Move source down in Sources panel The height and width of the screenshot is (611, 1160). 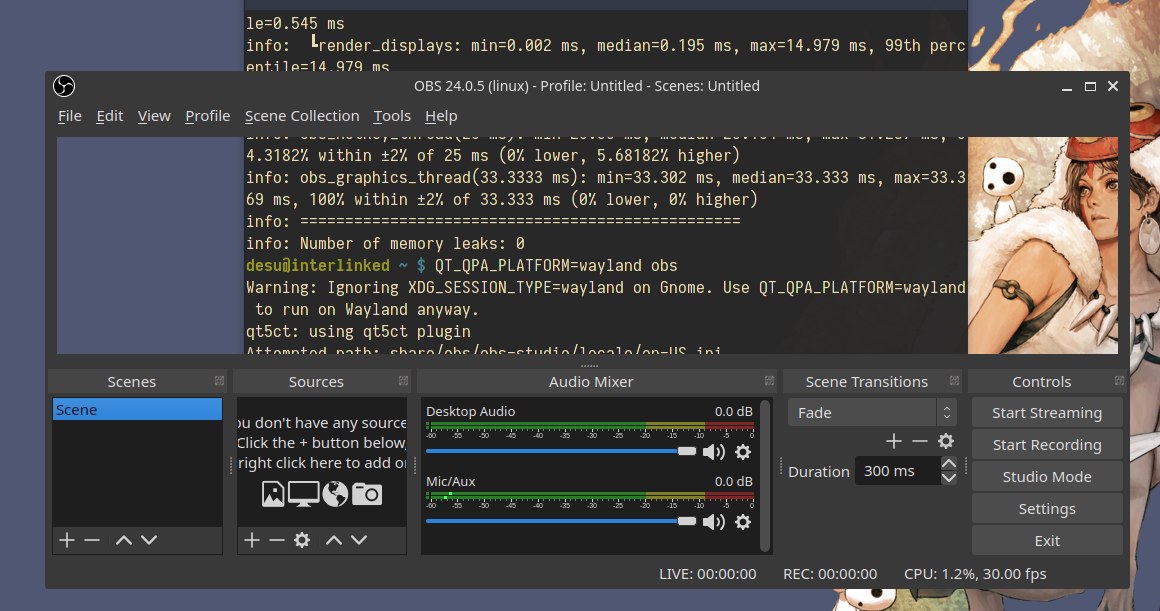point(359,540)
